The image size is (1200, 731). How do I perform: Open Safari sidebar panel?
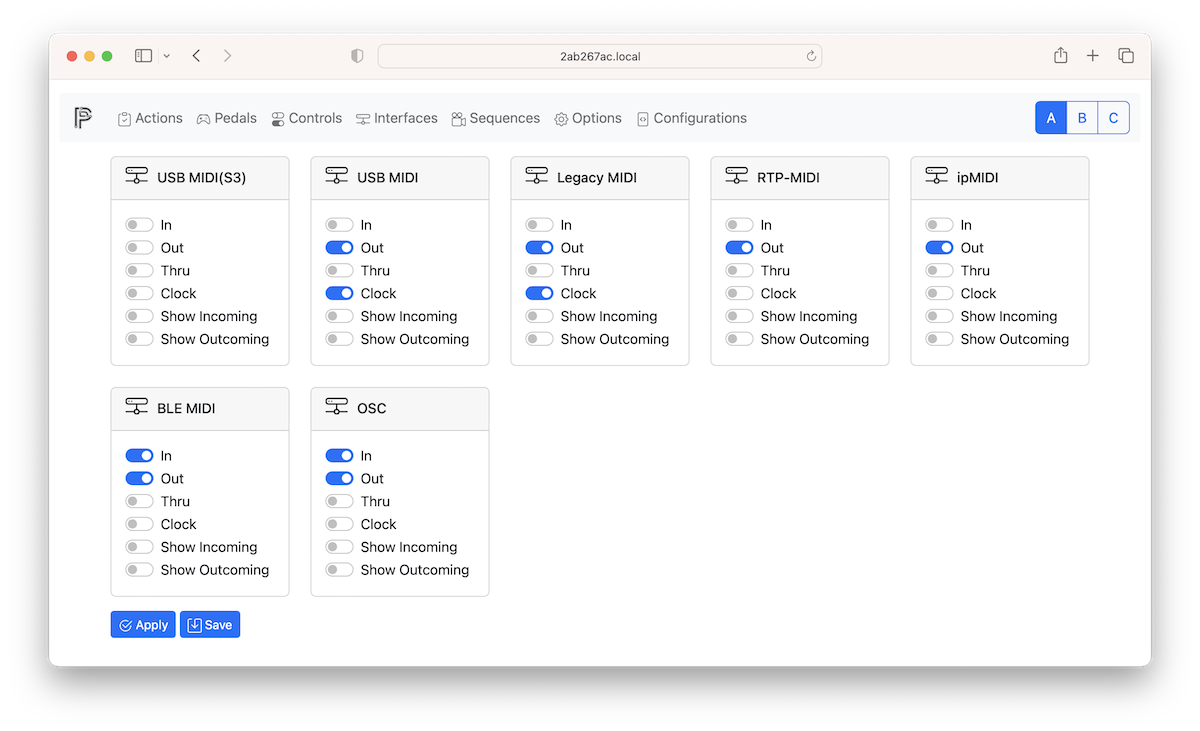[144, 56]
